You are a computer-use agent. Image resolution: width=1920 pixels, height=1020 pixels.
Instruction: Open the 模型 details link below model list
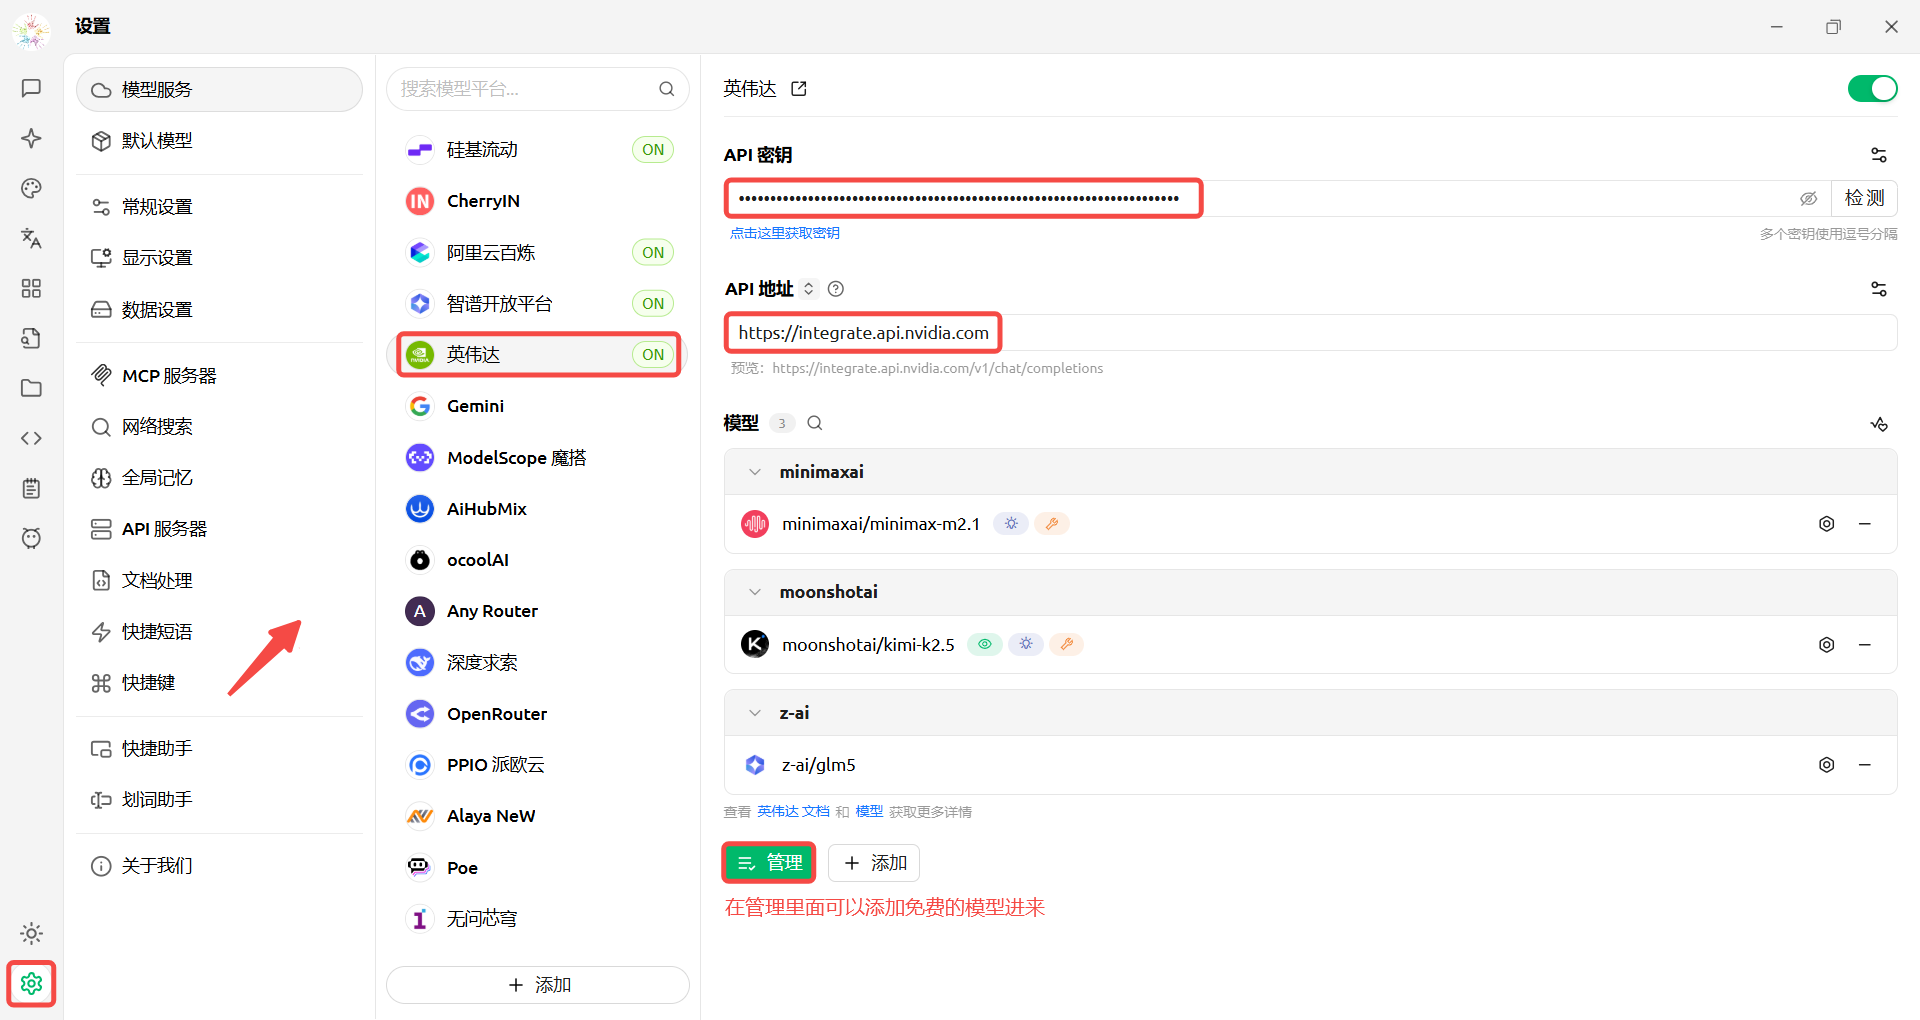[x=869, y=812]
